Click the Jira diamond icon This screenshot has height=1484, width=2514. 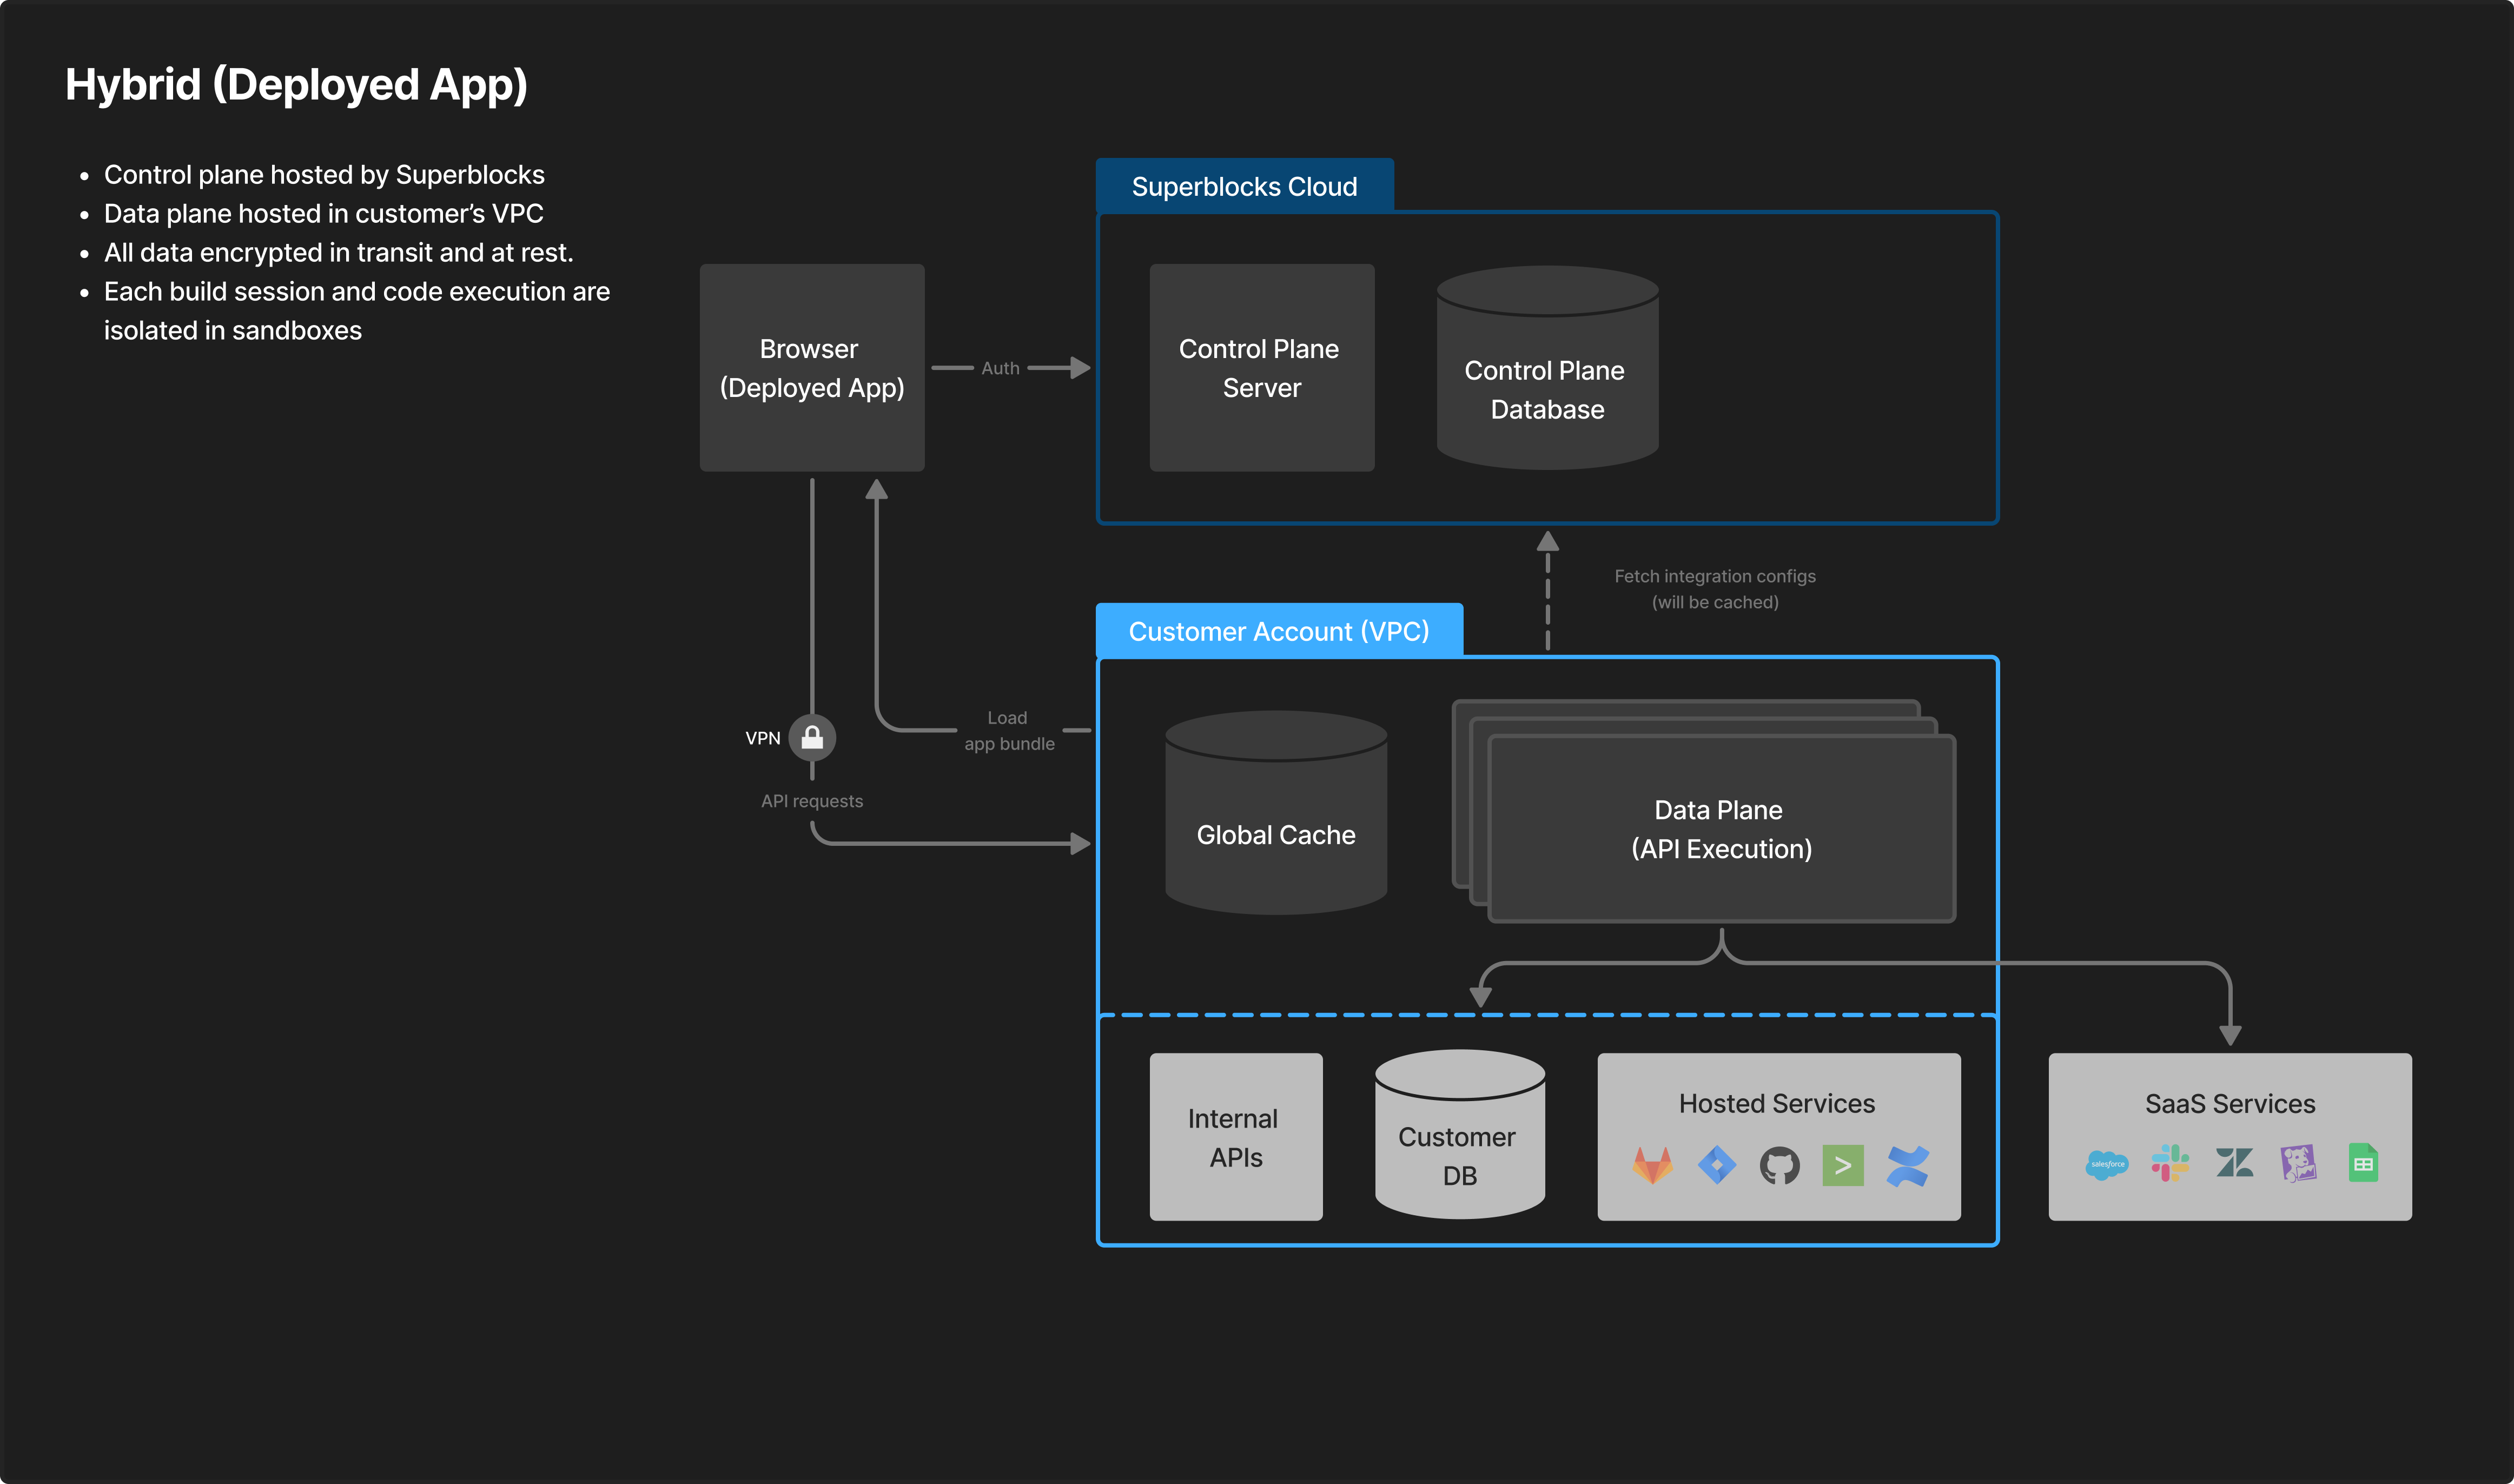[1716, 1166]
